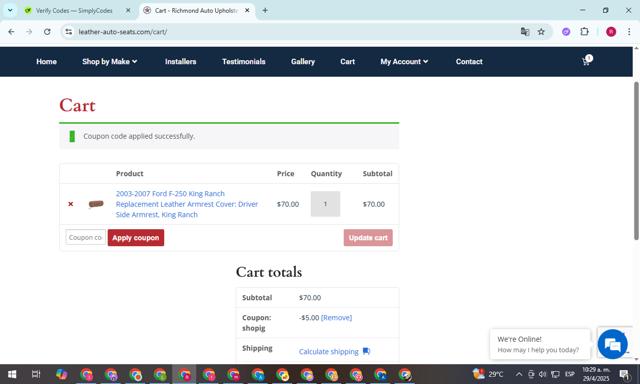This screenshot has height=384, width=640.
Task: Switch to the Verify Codes SimplyCodes tab
Action: point(73,11)
